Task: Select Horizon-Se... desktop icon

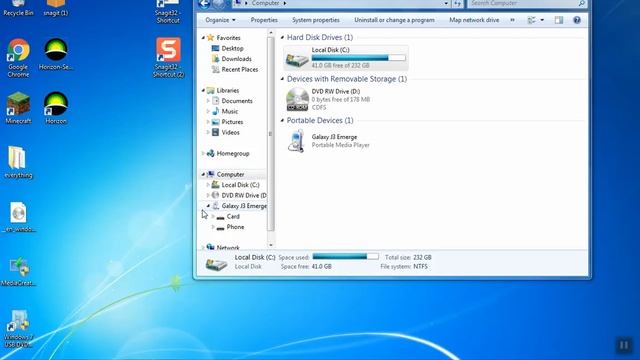Action: click(x=56, y=54)
